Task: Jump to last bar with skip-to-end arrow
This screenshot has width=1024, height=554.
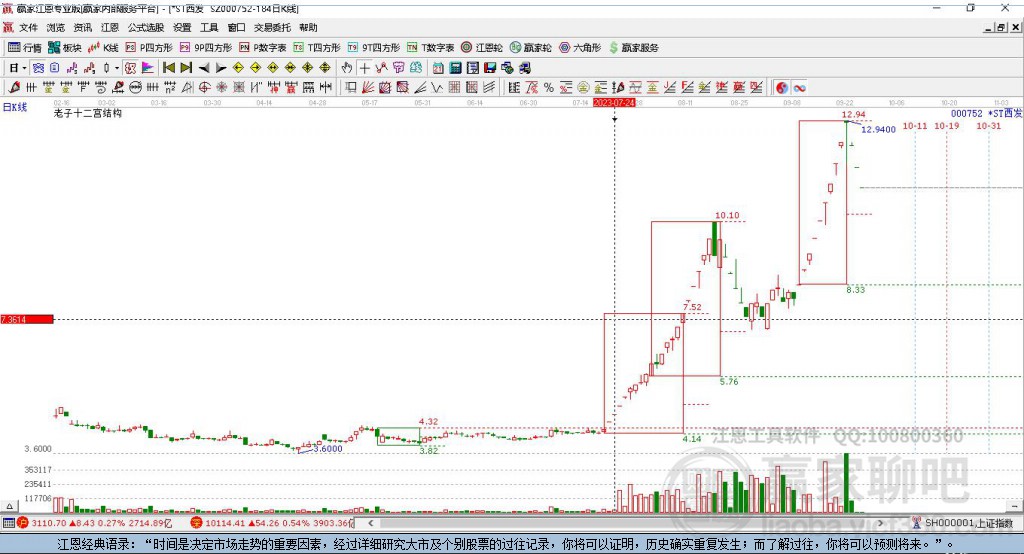Action: tap(186, 68)
